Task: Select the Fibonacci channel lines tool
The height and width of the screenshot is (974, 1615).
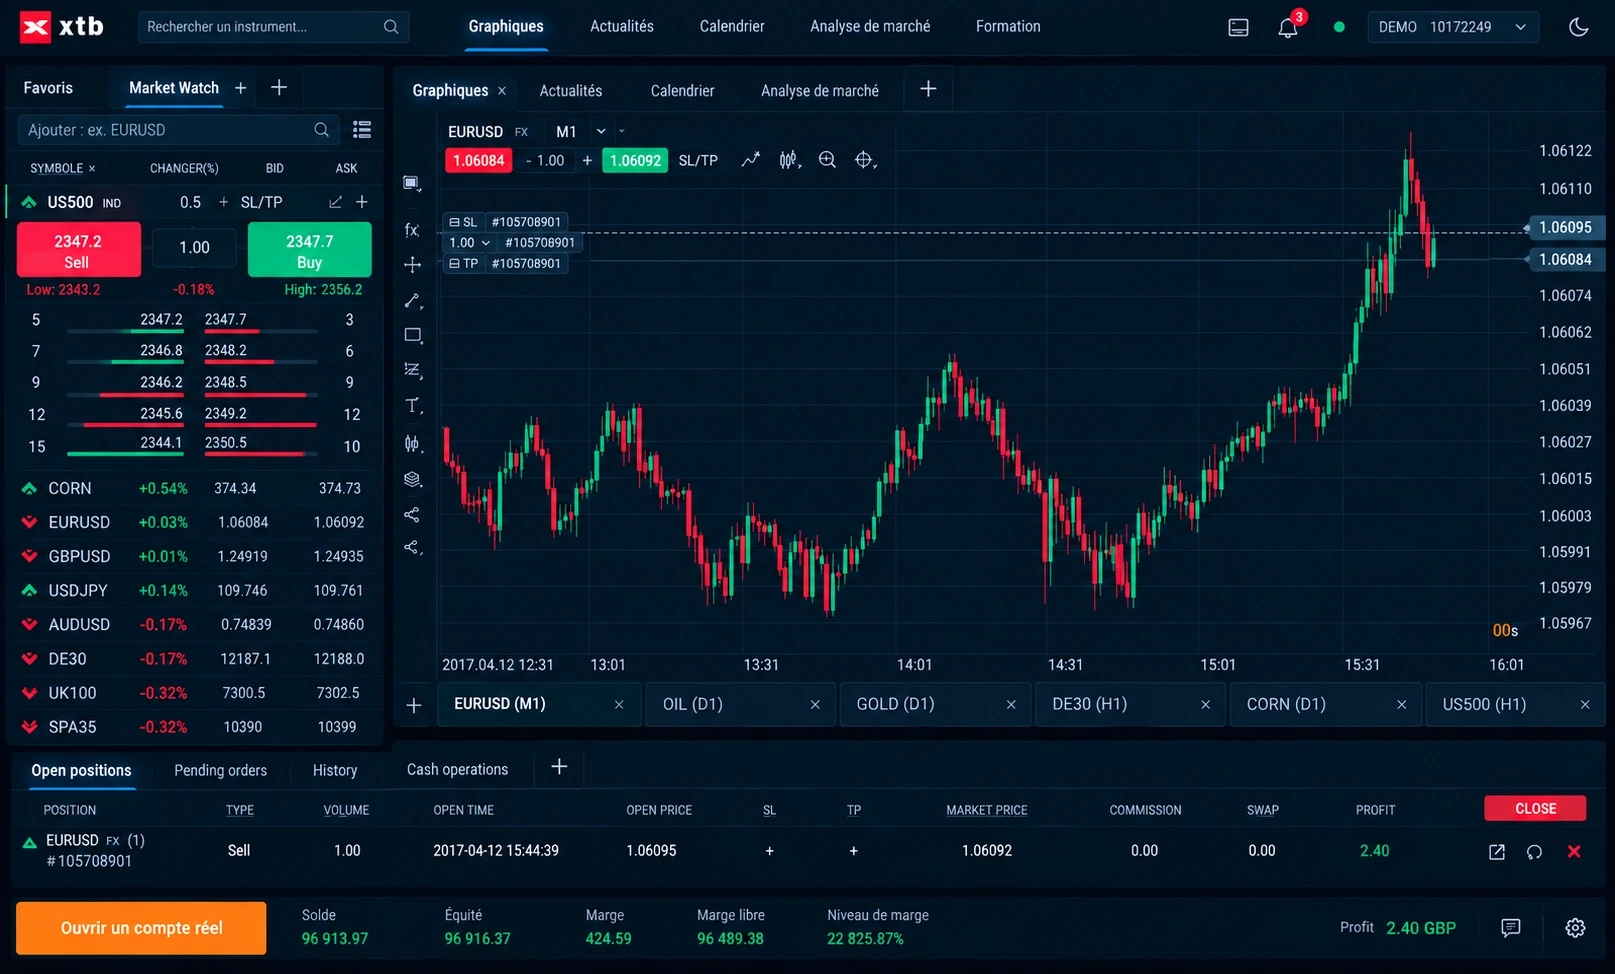Action: pos(412,370)
